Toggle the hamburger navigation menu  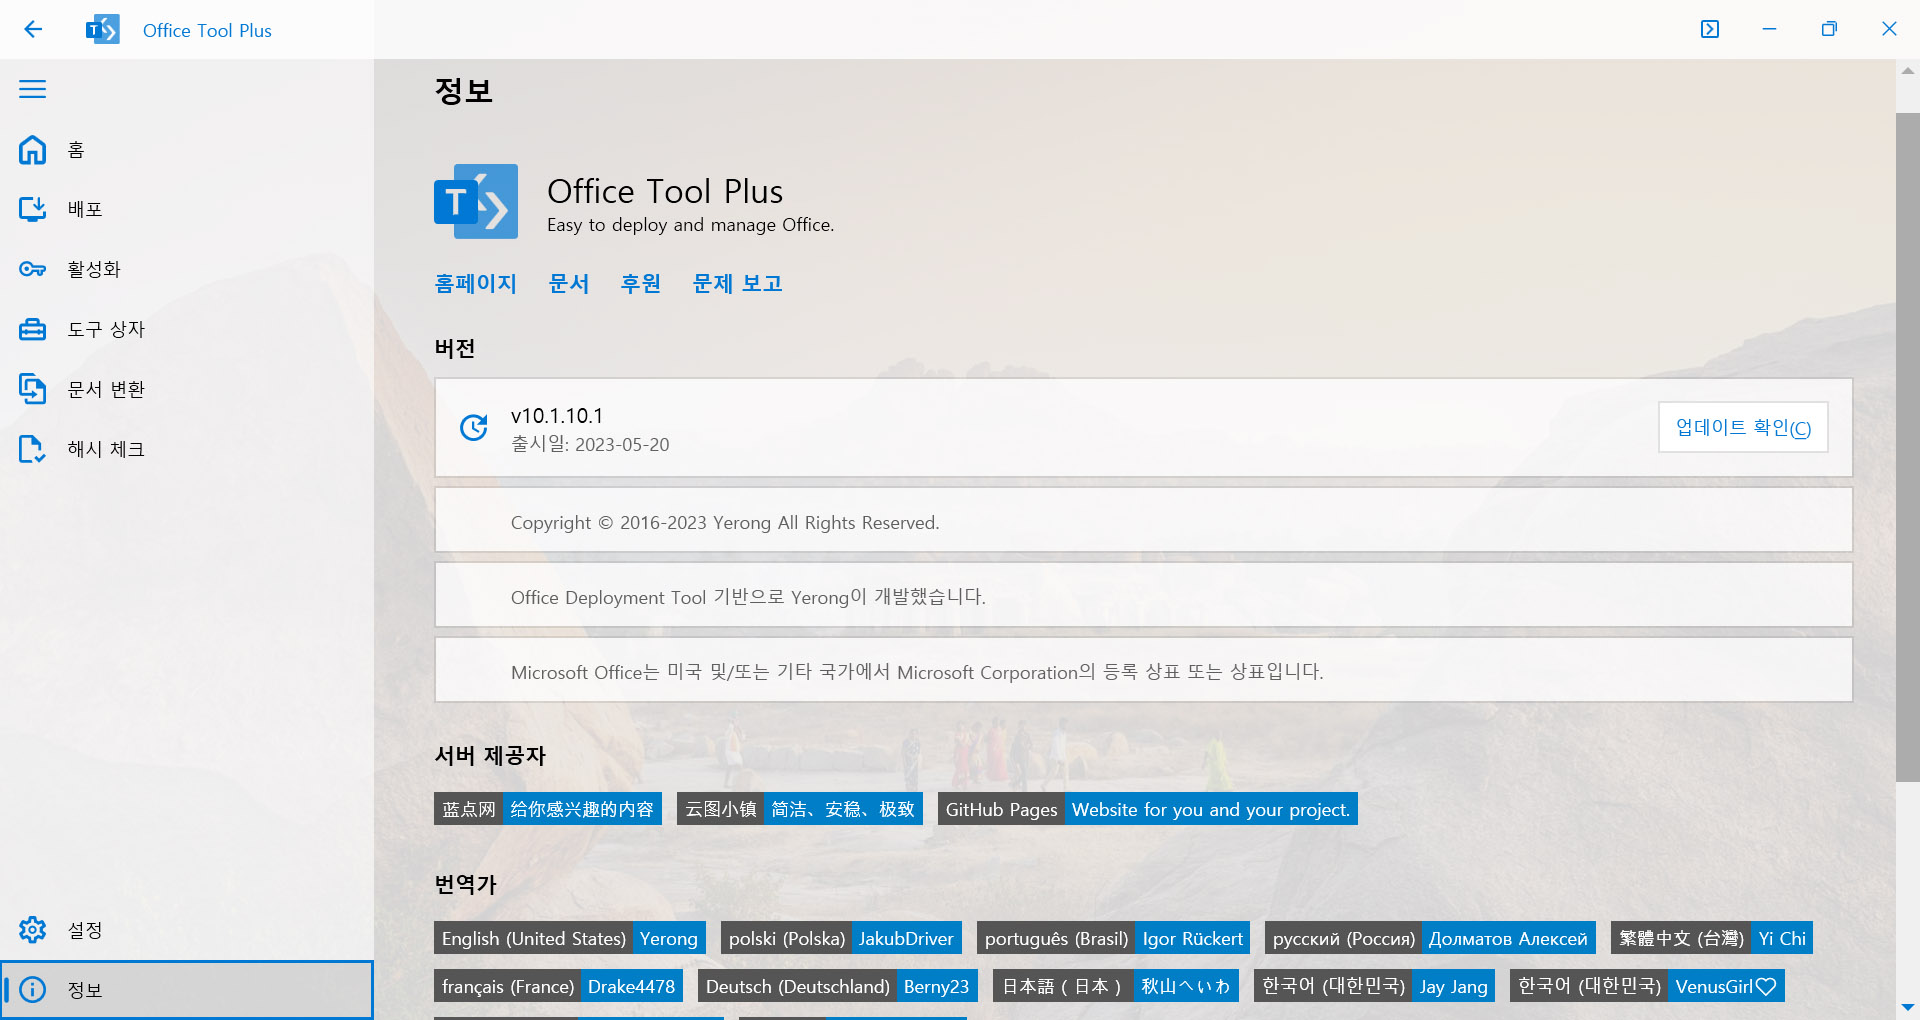(x=33, y=89)
